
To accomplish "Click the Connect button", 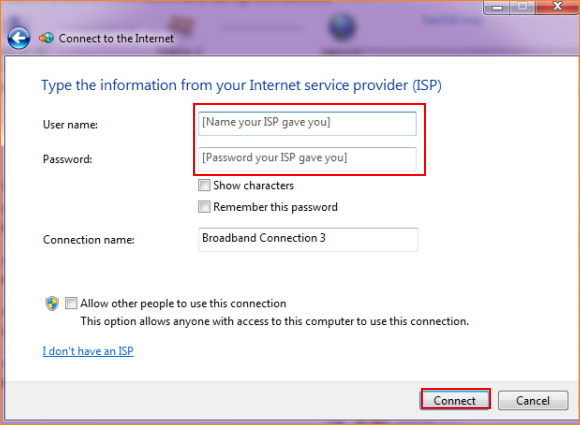I will pos(455,400).
